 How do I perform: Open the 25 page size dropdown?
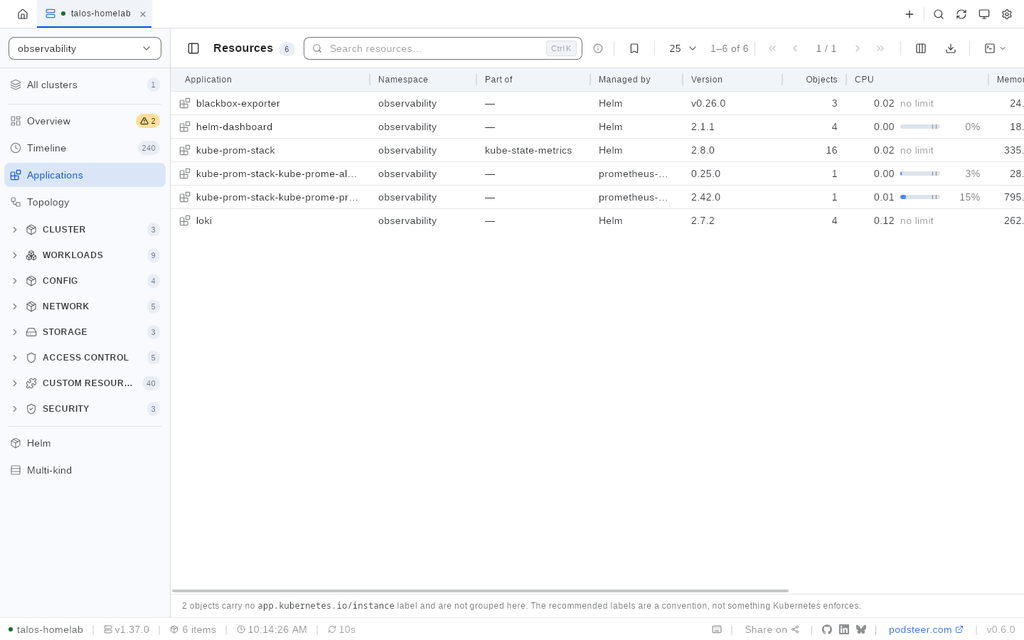tap(682, 48)
